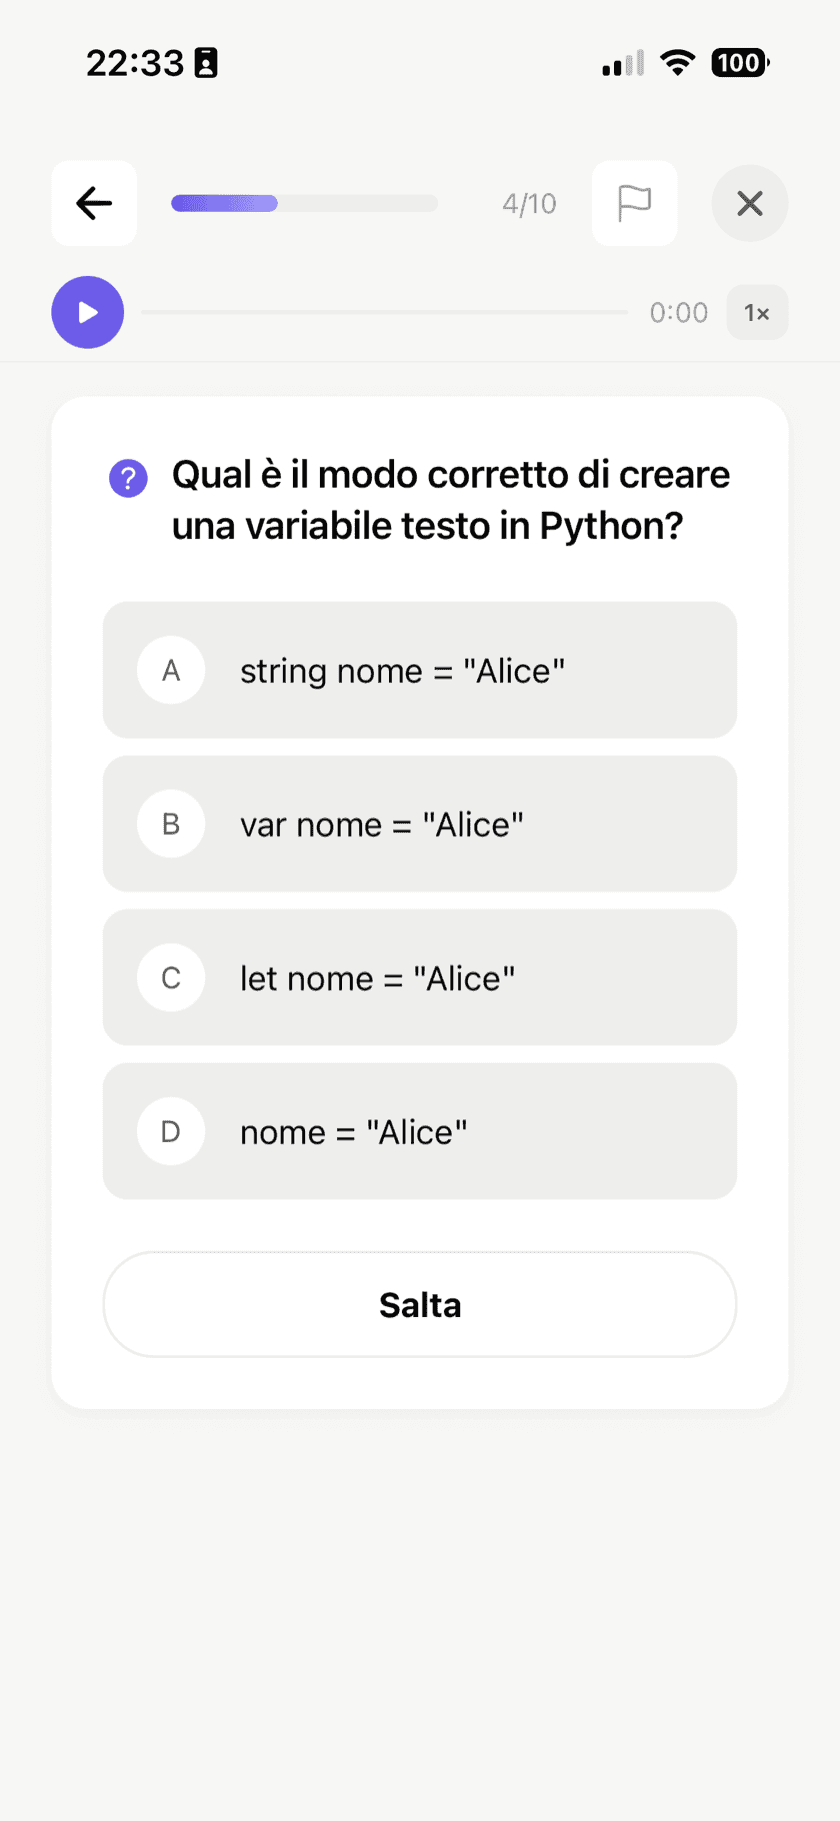Viewport: 840px width, 1821px height.
Task: Click the 4/10 progress label
Action: 529,203
